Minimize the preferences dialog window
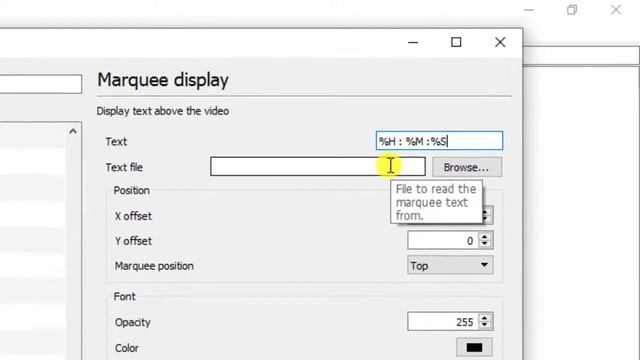The width and height of the screenshot is (640, 360). [x=413, y=42]
